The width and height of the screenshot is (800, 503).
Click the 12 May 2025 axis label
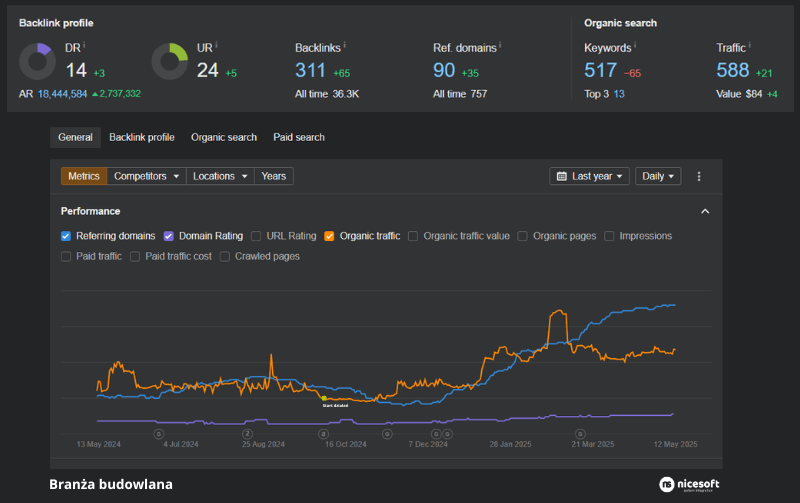coord(675,444)
